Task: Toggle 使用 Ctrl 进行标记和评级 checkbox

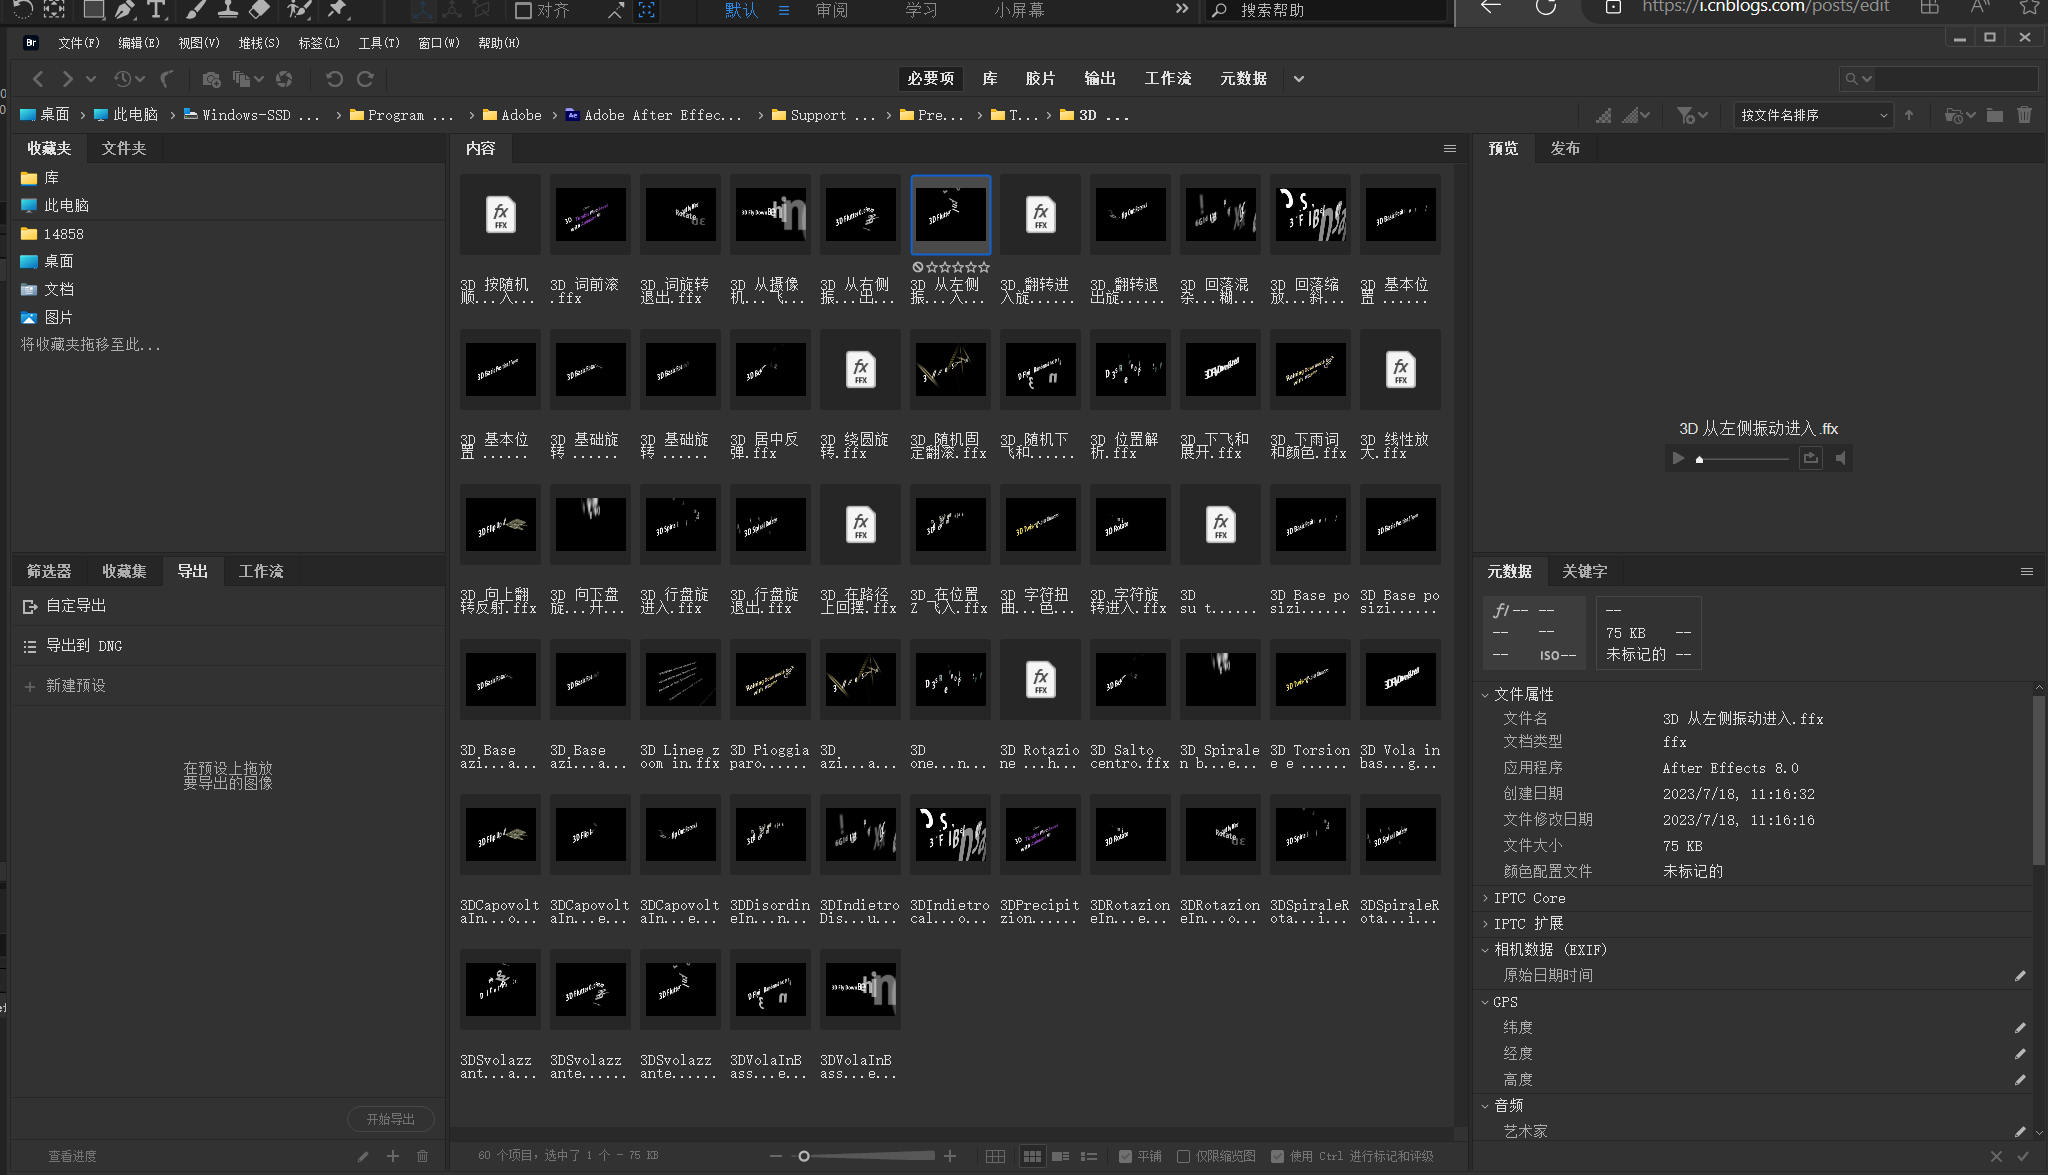Action: click(1277, 1156)
